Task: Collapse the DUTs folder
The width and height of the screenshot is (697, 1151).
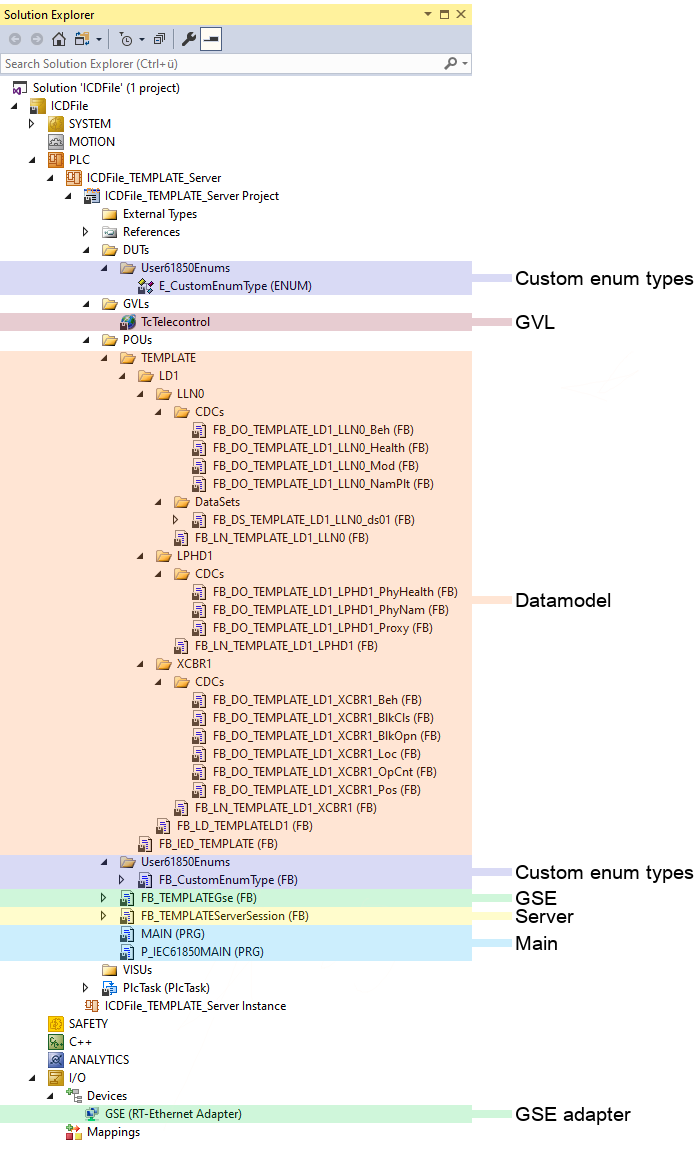Action: click(x=86, y=250)
